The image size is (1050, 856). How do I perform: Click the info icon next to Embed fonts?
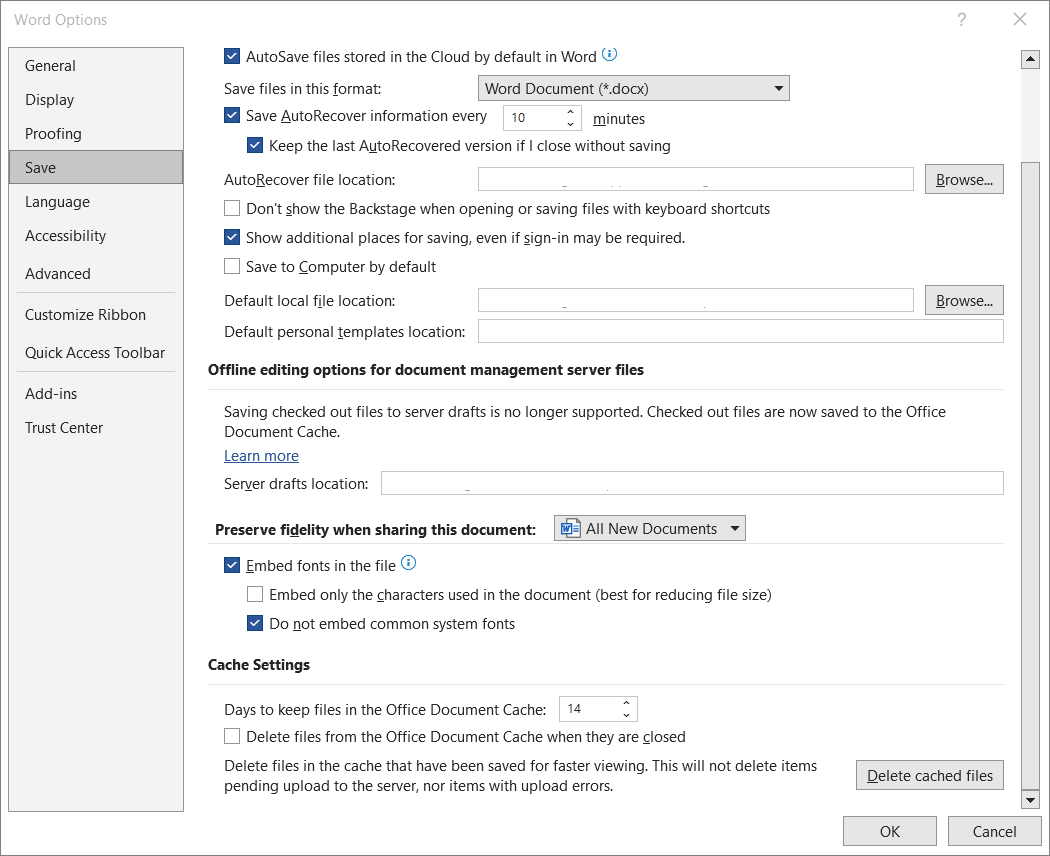(x=408, y=563)
